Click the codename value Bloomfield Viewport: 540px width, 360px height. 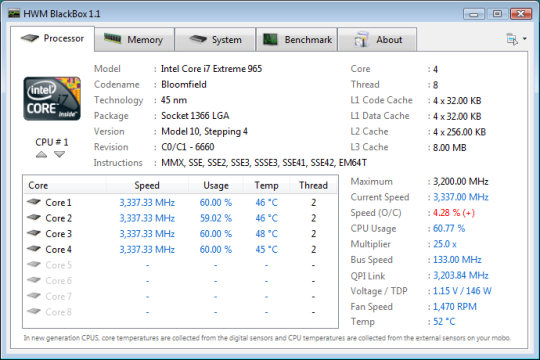[184, 84]
